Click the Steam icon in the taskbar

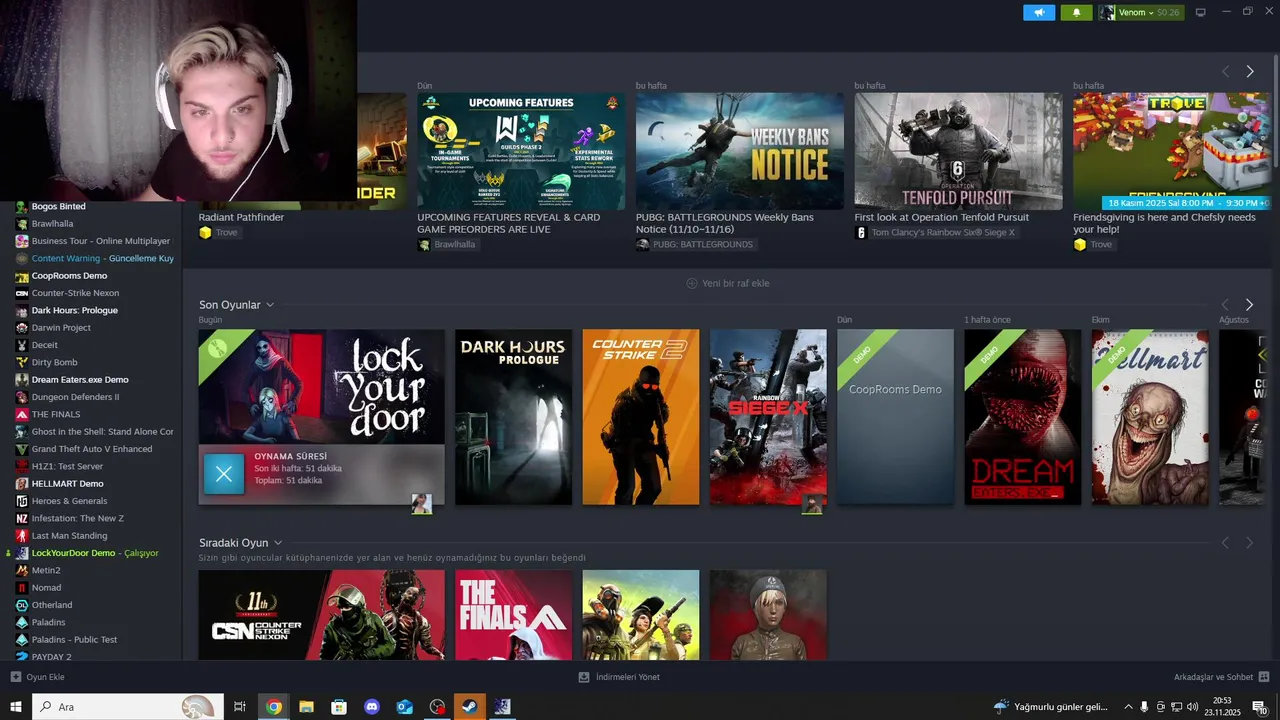pyautogui.click(x=470, y=707)
